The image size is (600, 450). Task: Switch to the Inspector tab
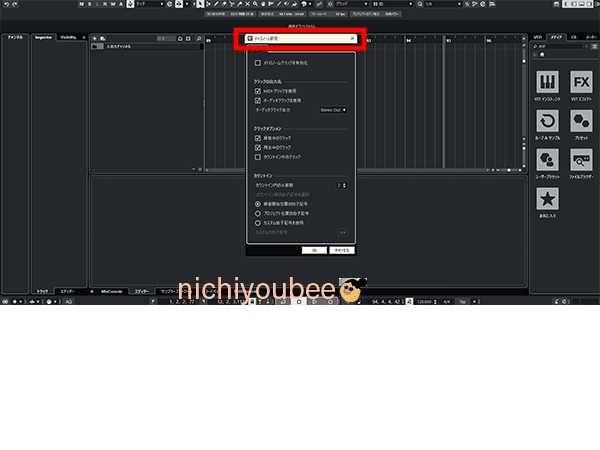click(x=43, y=37)
